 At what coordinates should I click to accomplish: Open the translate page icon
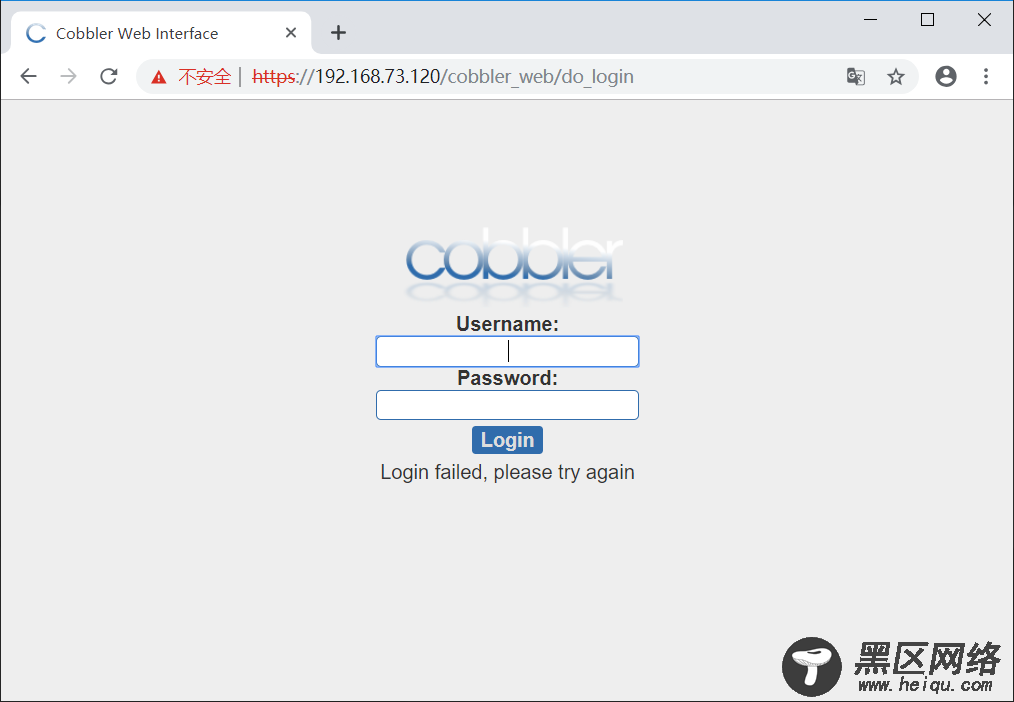coord(856,76)
